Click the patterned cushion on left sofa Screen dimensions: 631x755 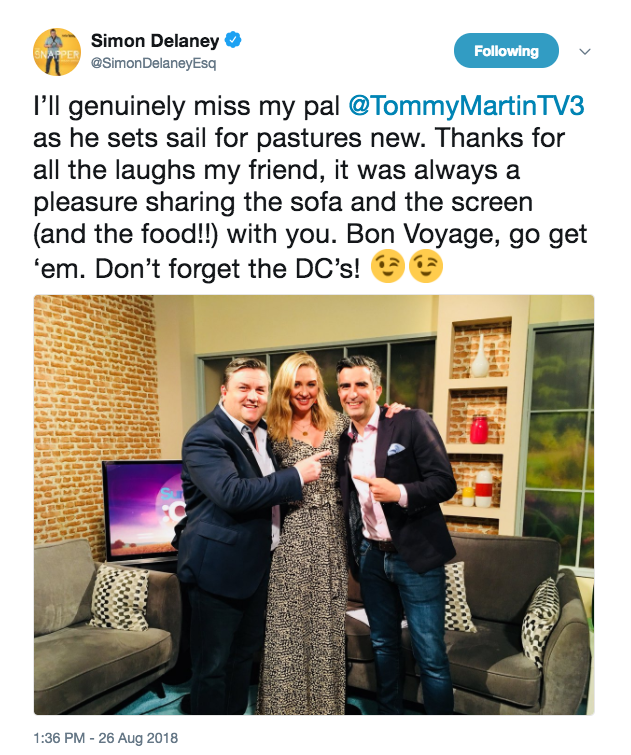(120, 598)
